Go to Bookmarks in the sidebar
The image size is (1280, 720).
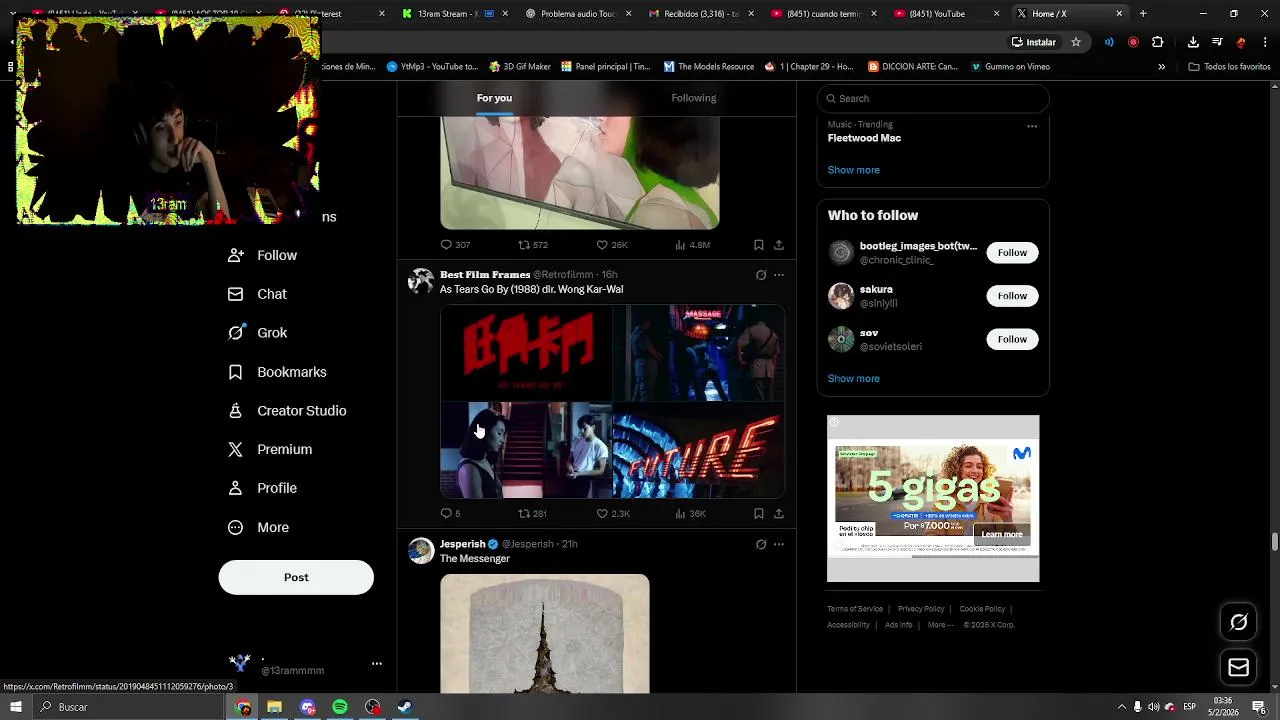coord(277,372)
